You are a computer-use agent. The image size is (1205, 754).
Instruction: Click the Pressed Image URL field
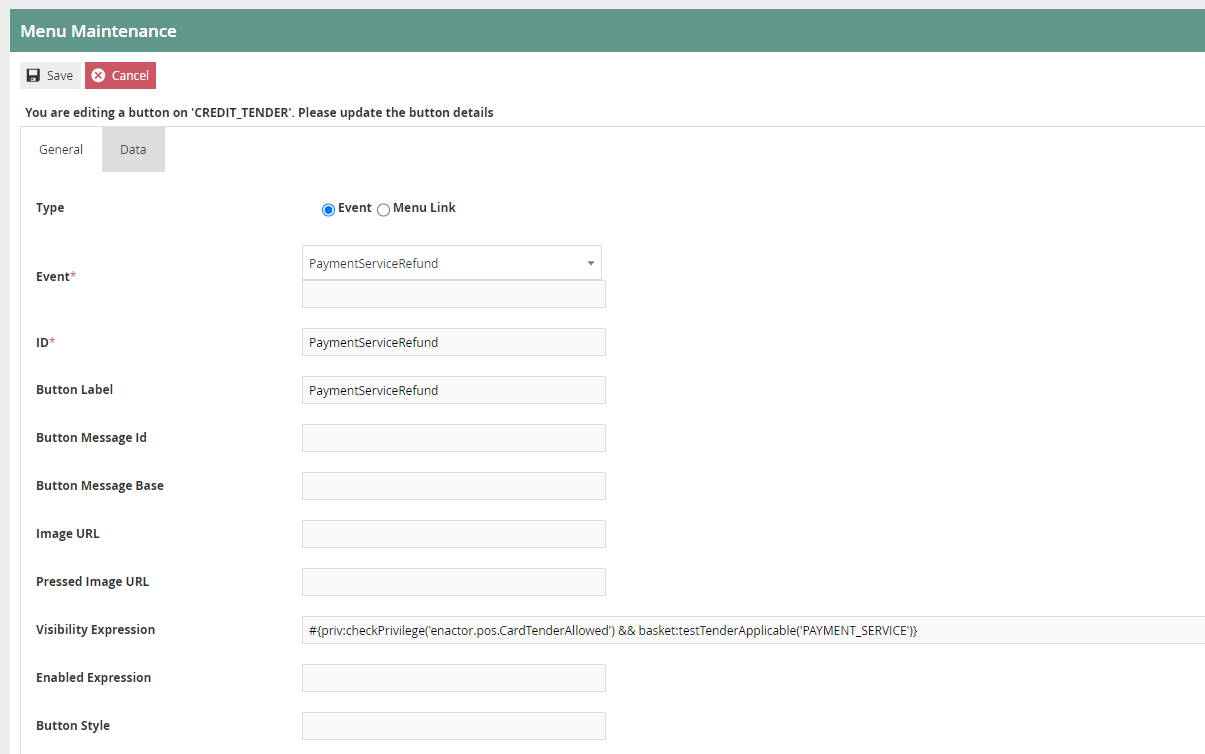pos(453,581)
